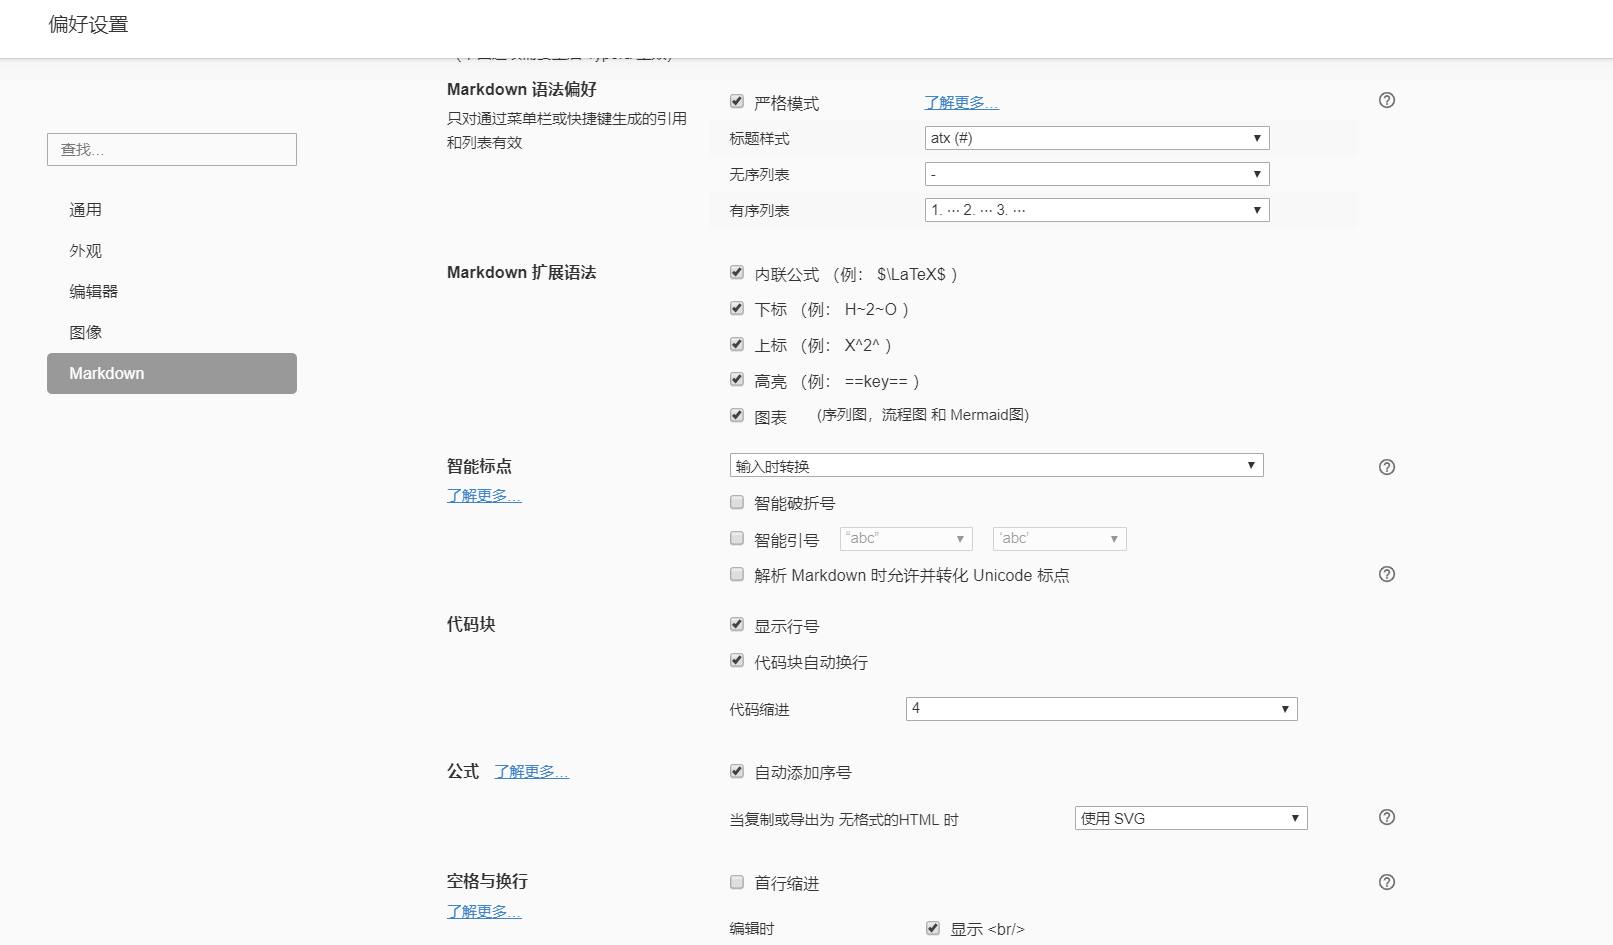Click help icon beside 严格模式 row
This screenshot has height=945, width=1613.
1386,100
